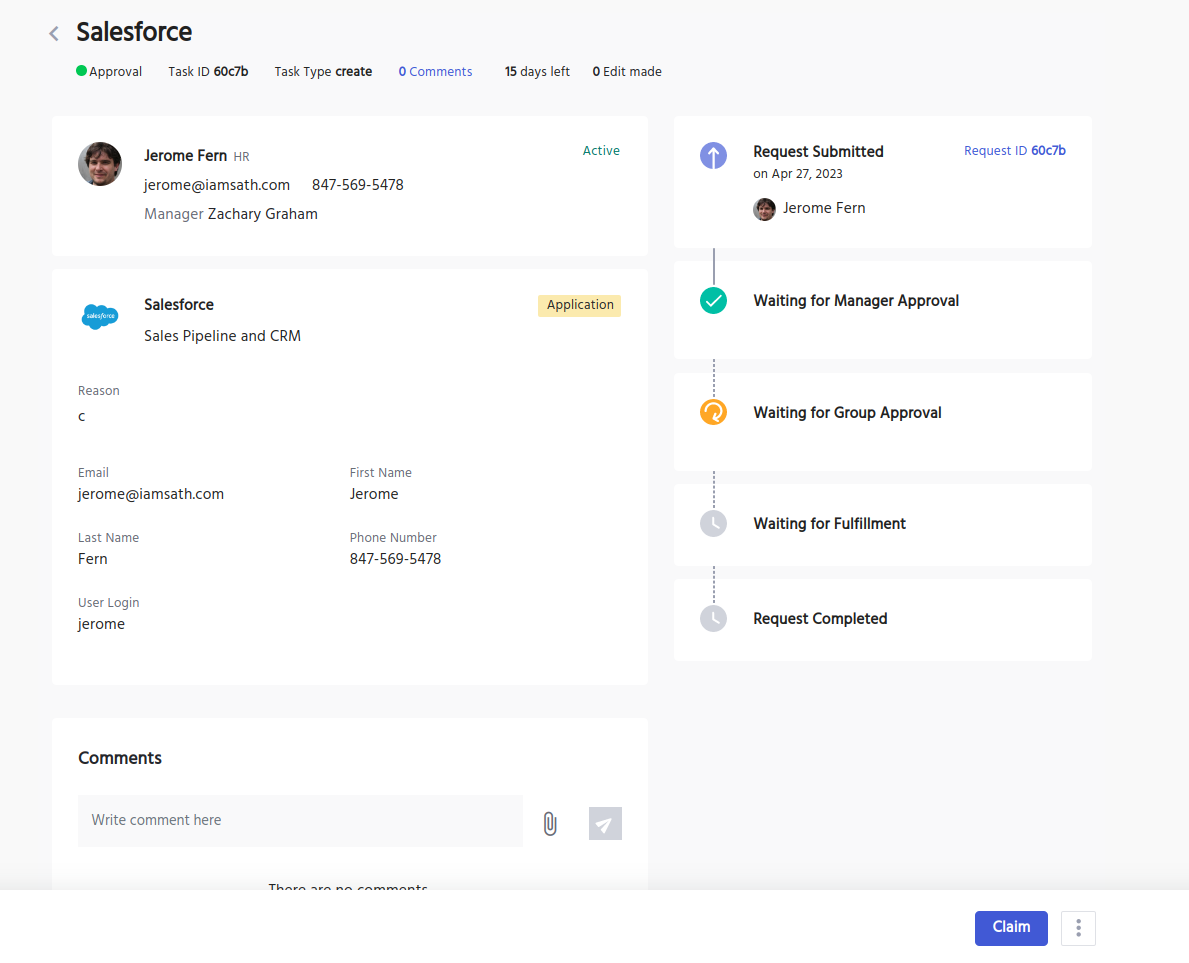Expand the Waiting for Manager Approval step
The height and width of the screenshot is (963, 1189).
(x=856, y=301)
